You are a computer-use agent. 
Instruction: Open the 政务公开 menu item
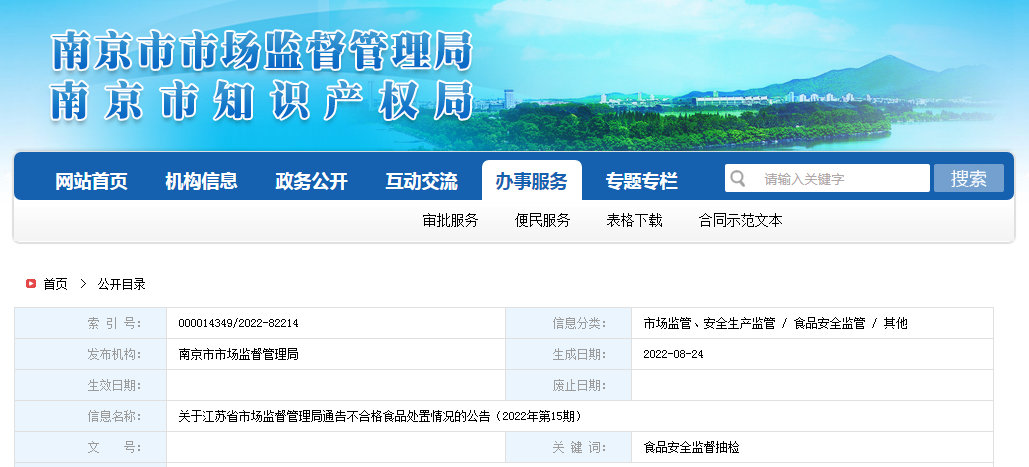coord(311,181)
